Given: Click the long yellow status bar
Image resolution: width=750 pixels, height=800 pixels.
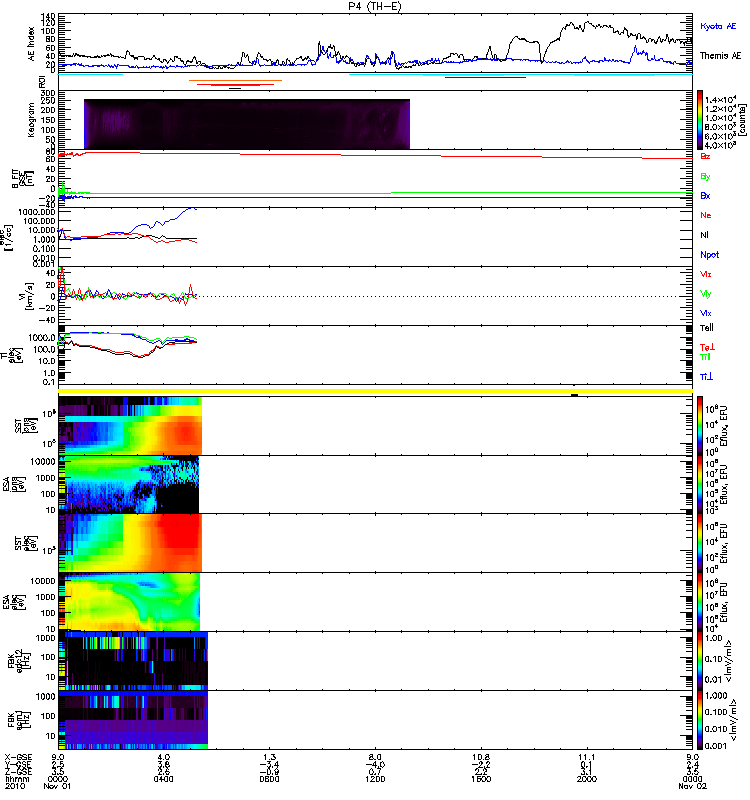Looking at the screenshot, I should [376, 391].
